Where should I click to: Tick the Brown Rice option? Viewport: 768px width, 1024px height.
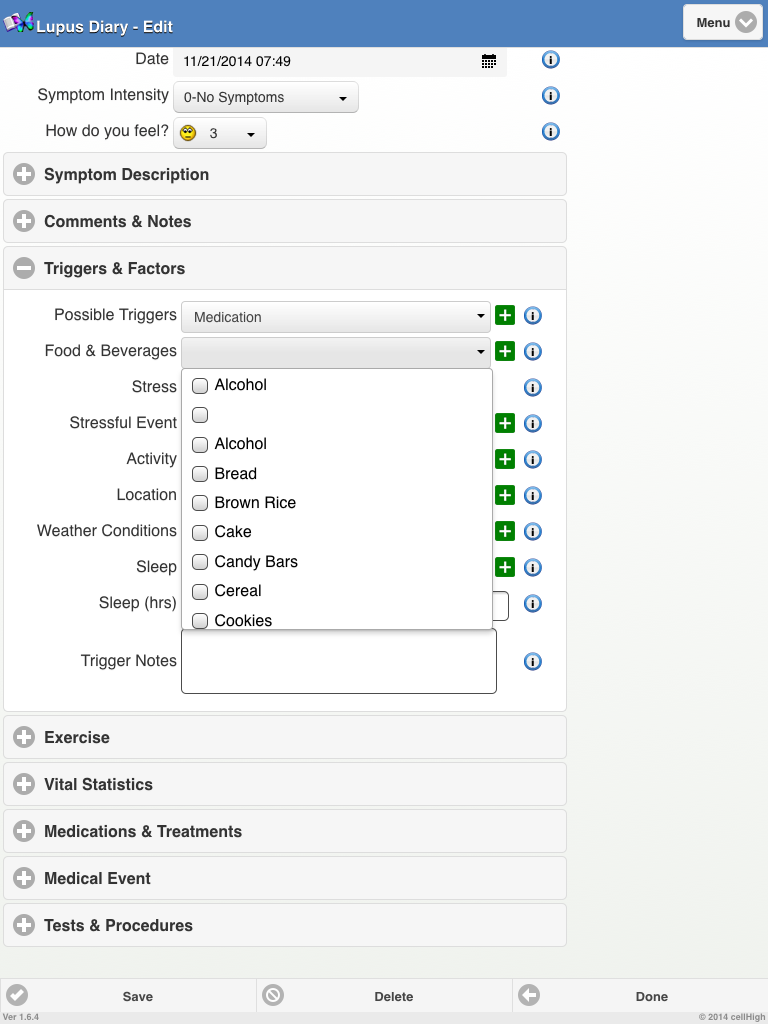pos(200,503)
